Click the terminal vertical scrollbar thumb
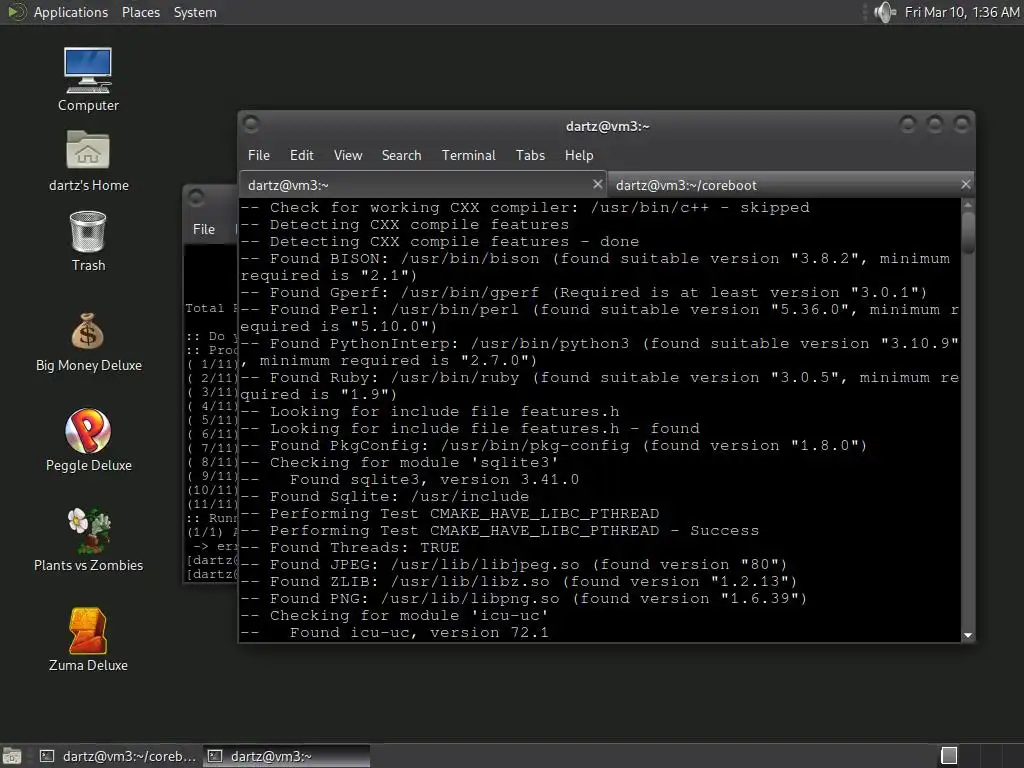The width and height of the screenshot is (1024, 768). click(968, 232)
